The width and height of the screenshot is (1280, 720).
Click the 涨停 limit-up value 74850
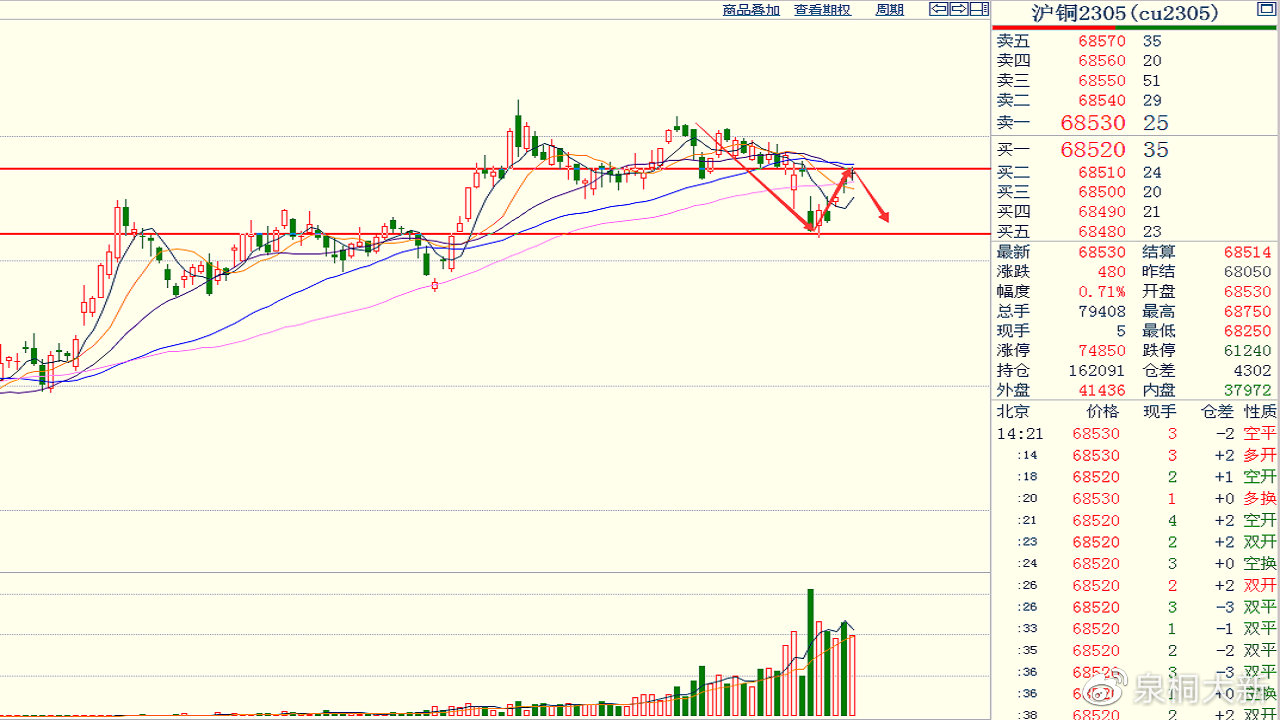point(1102,351)
